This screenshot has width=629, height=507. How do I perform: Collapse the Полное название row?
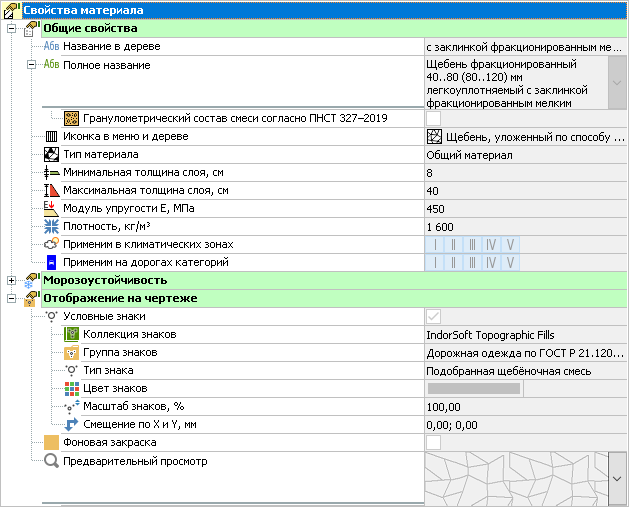coord(31,65)
